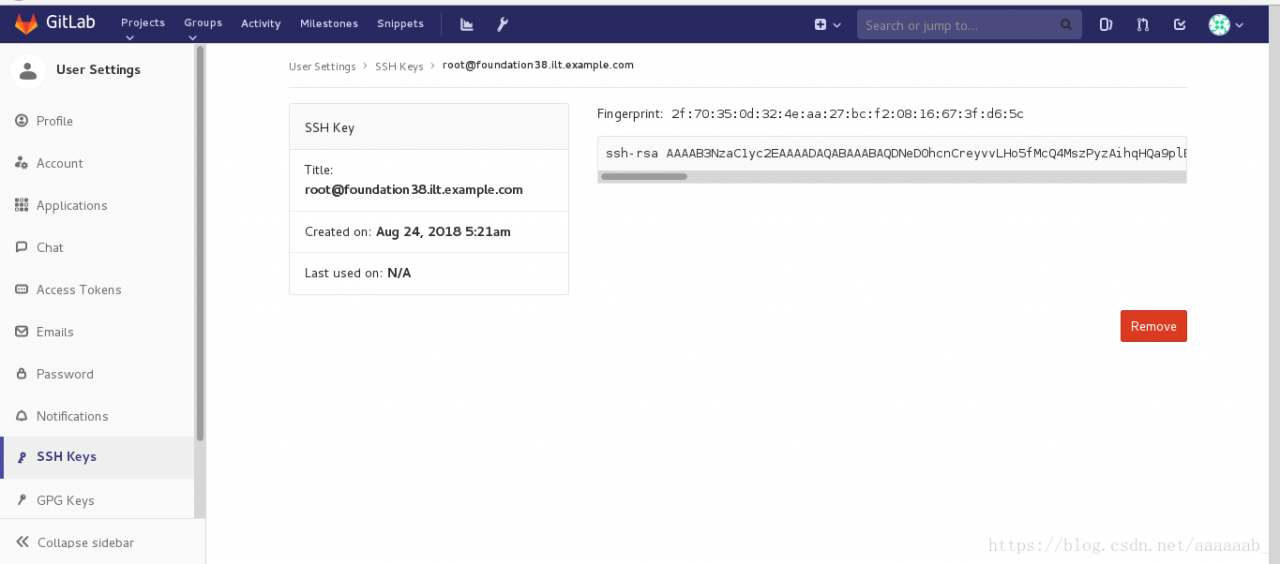The height and width of the screenshot is (564, 1280).
Task: Click the sidebar vertical scrollbar
Action: click(200, 243)
